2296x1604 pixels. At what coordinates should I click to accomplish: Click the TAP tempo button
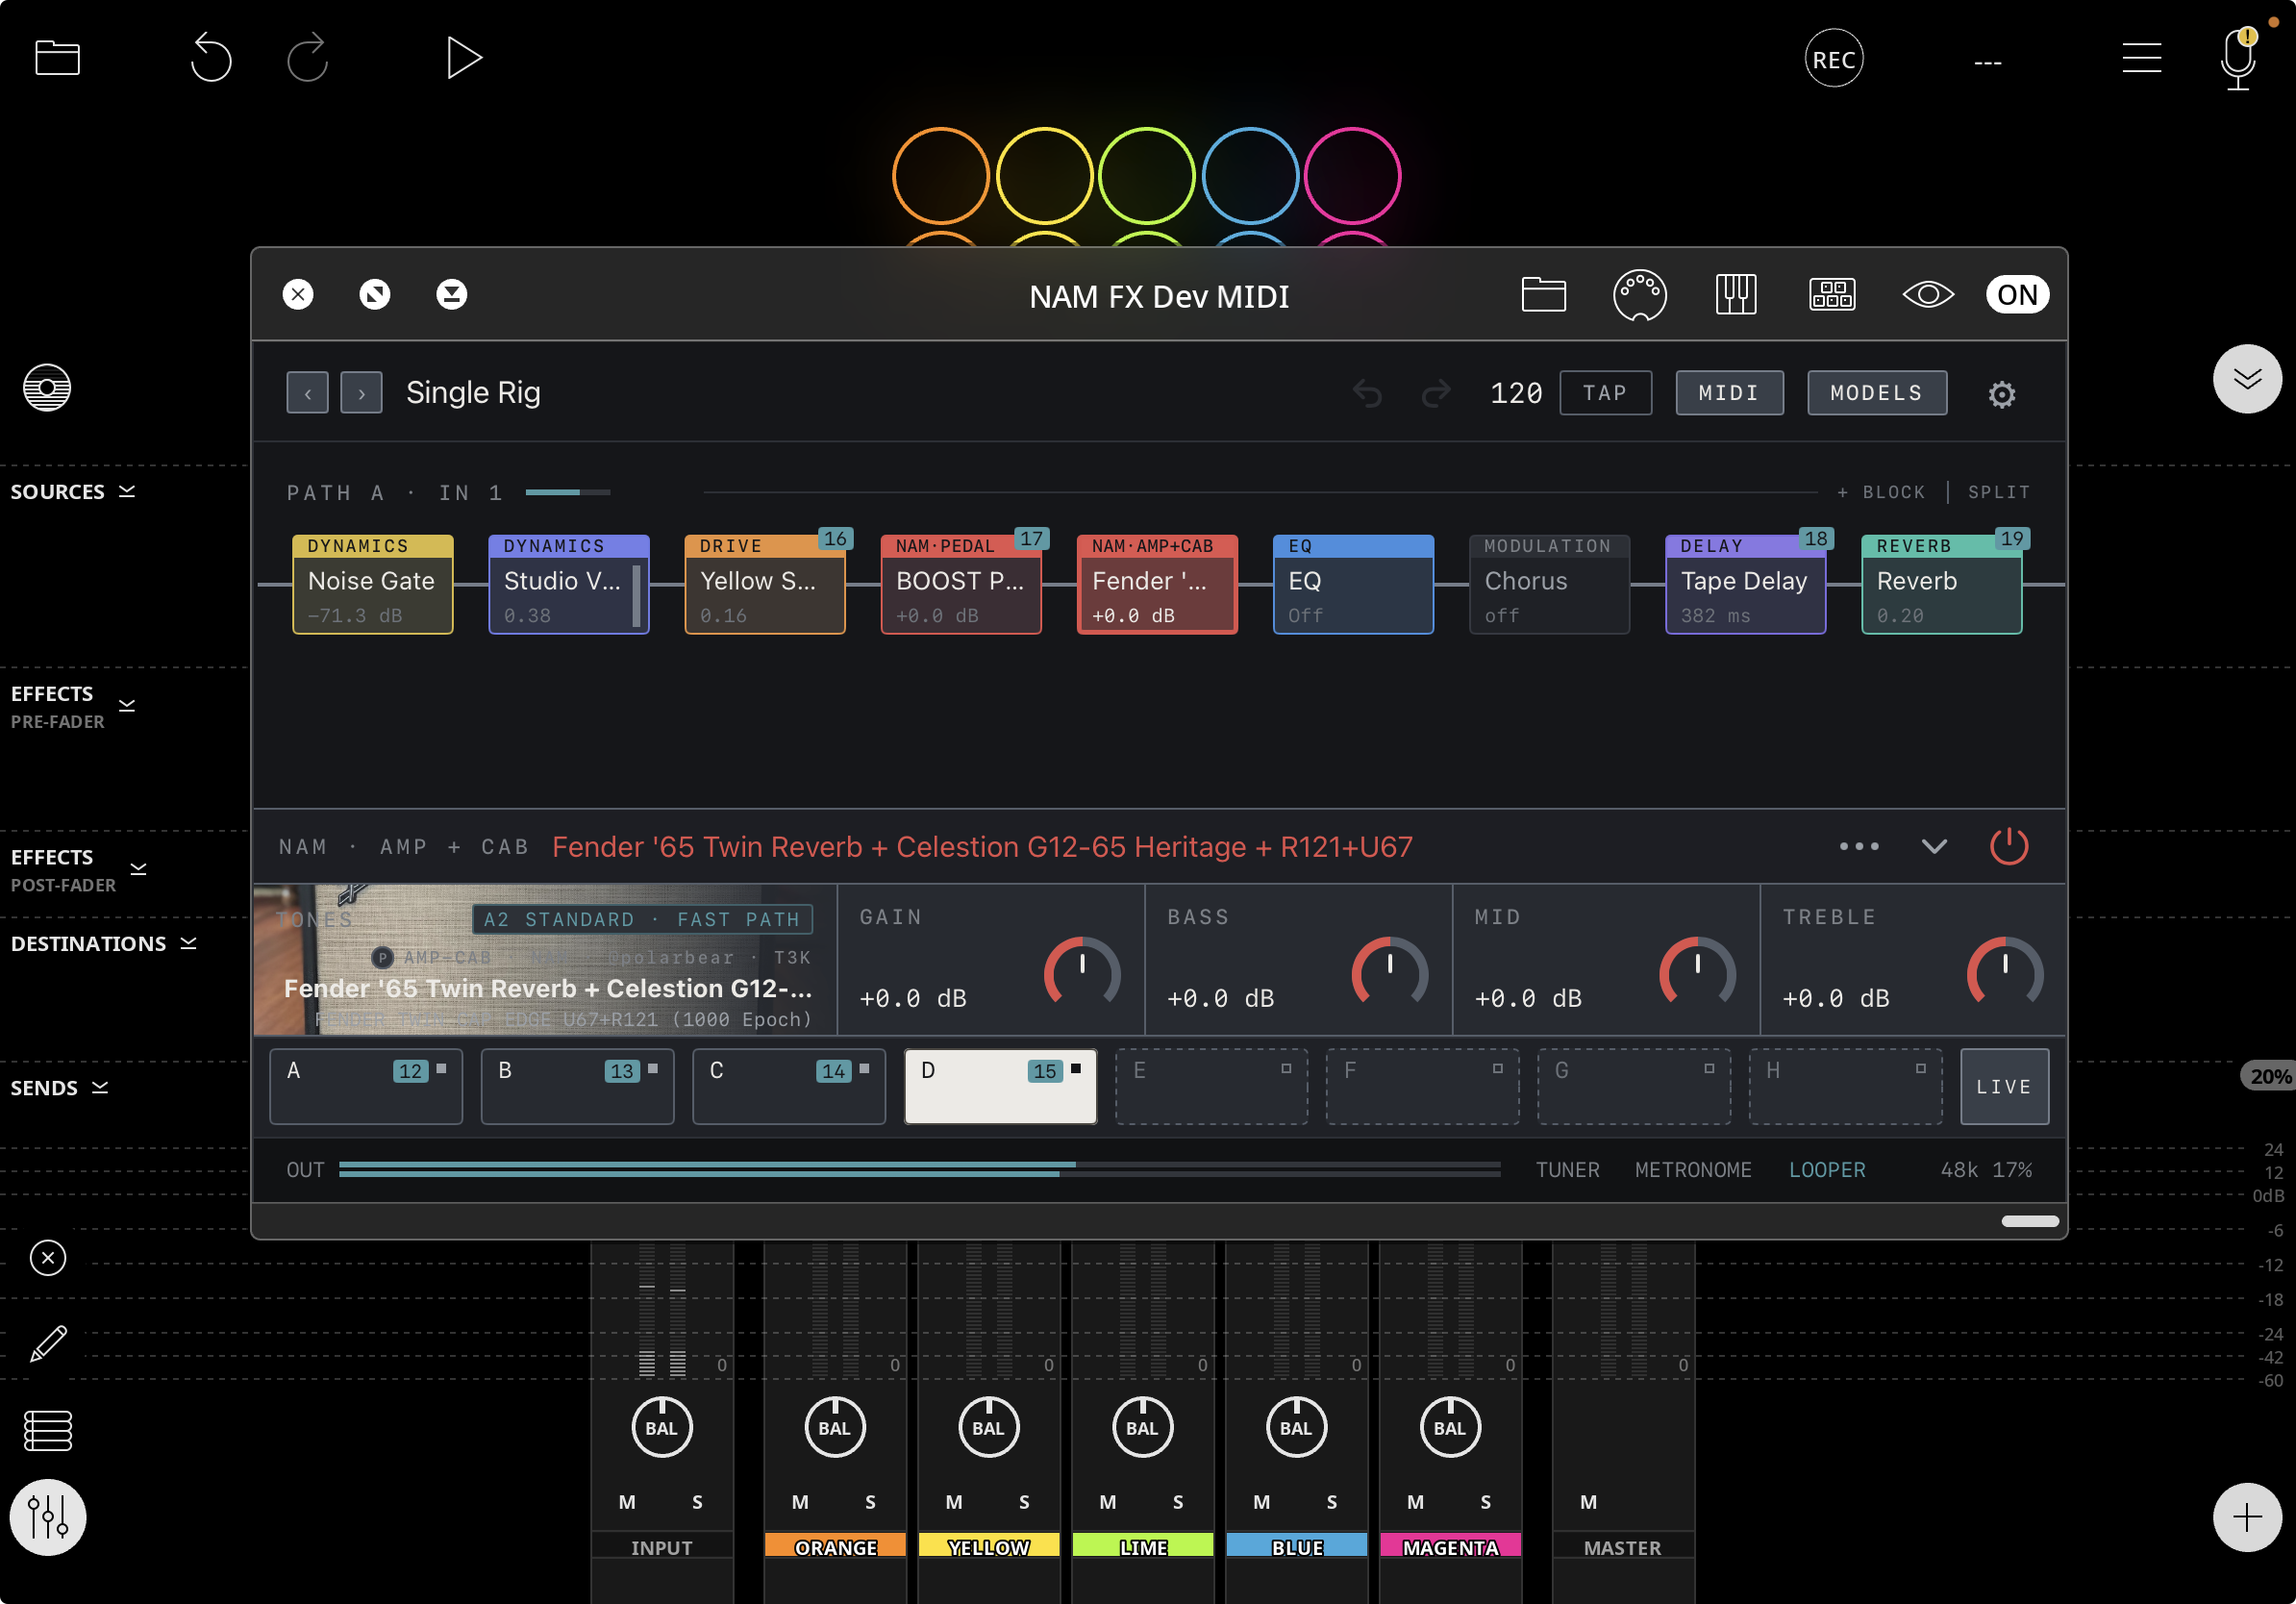[1605, 393]
